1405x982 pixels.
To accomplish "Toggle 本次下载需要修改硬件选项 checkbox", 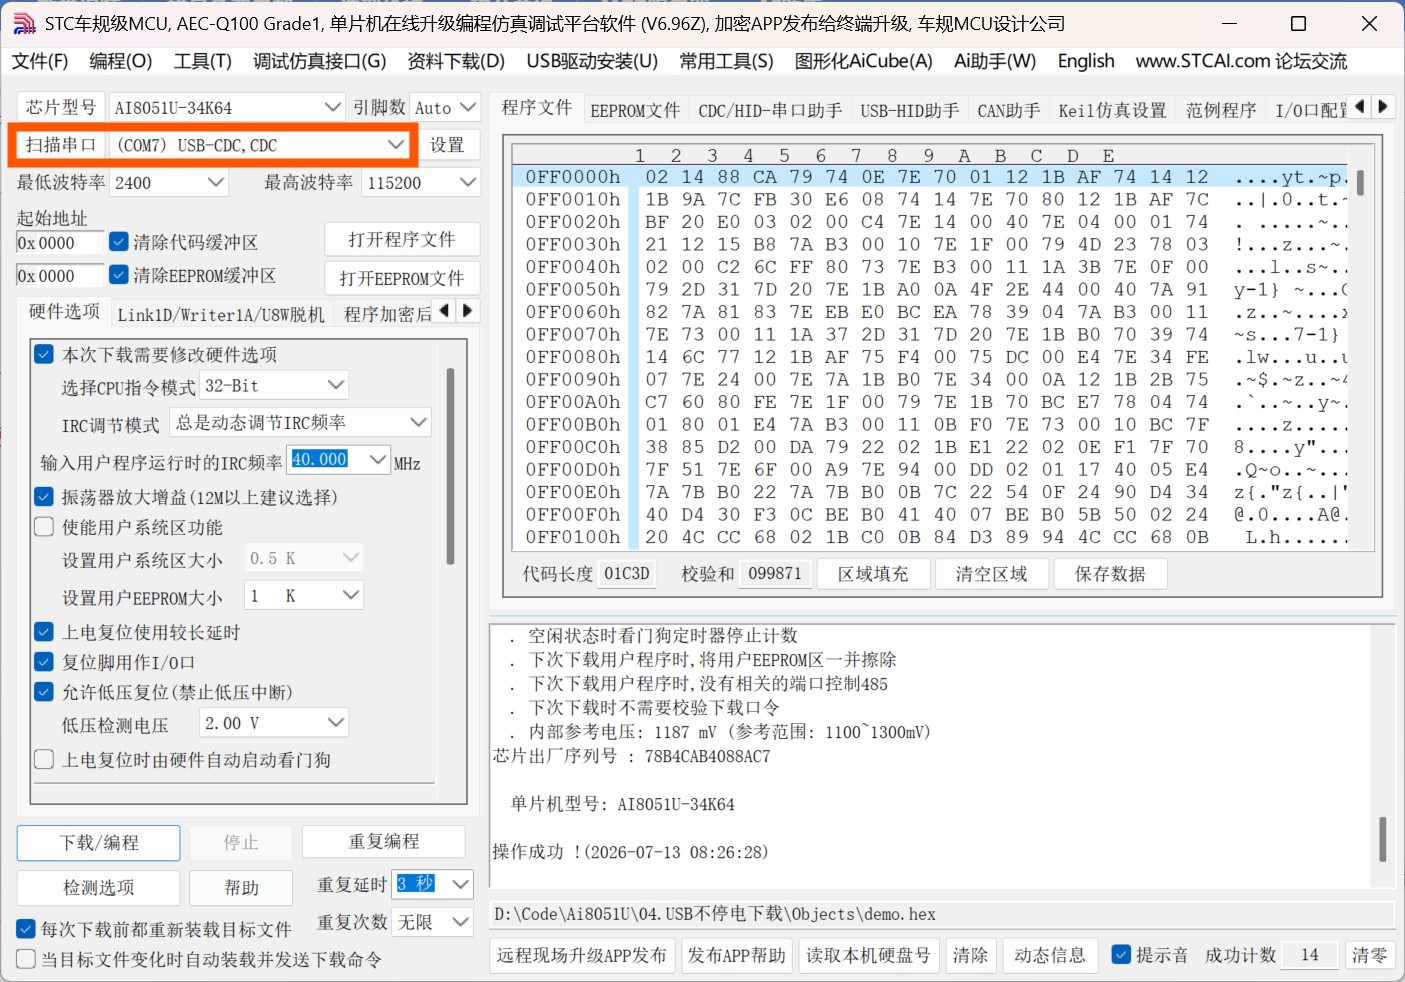I will click(x=44, y=354).
